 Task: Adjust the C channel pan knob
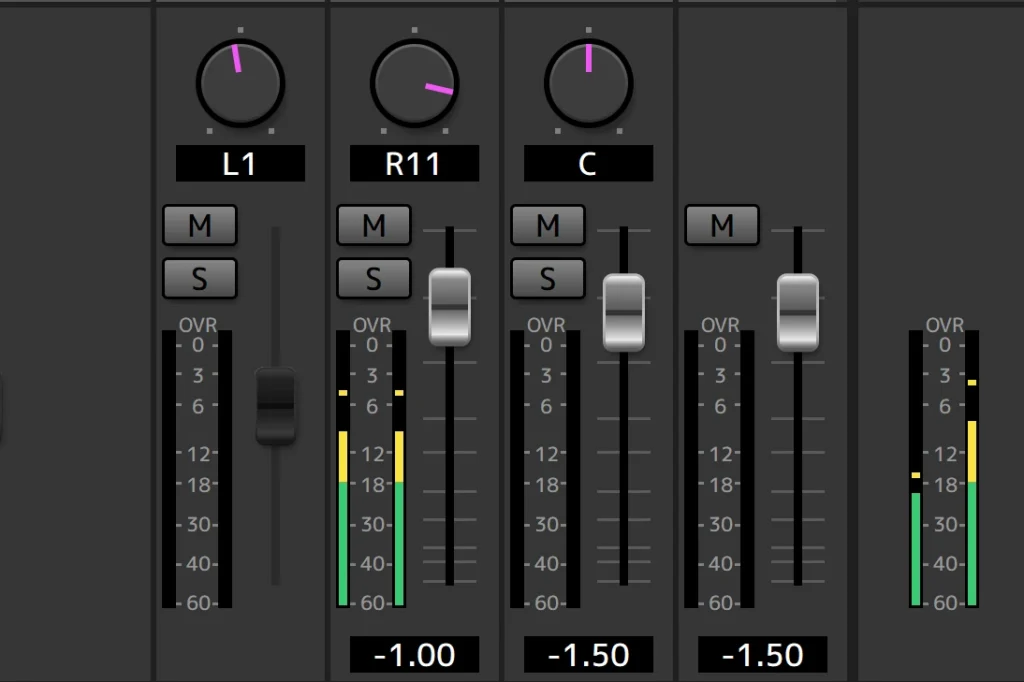[x=588, y=84]
